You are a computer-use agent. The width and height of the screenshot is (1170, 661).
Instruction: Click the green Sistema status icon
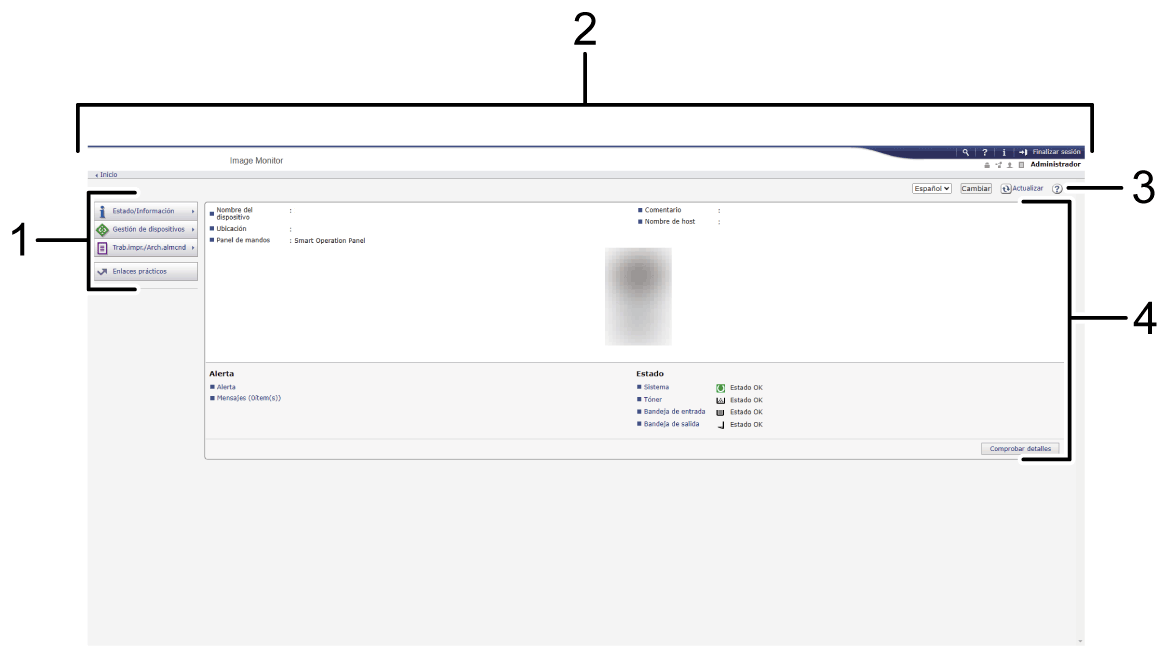point(720,387)
